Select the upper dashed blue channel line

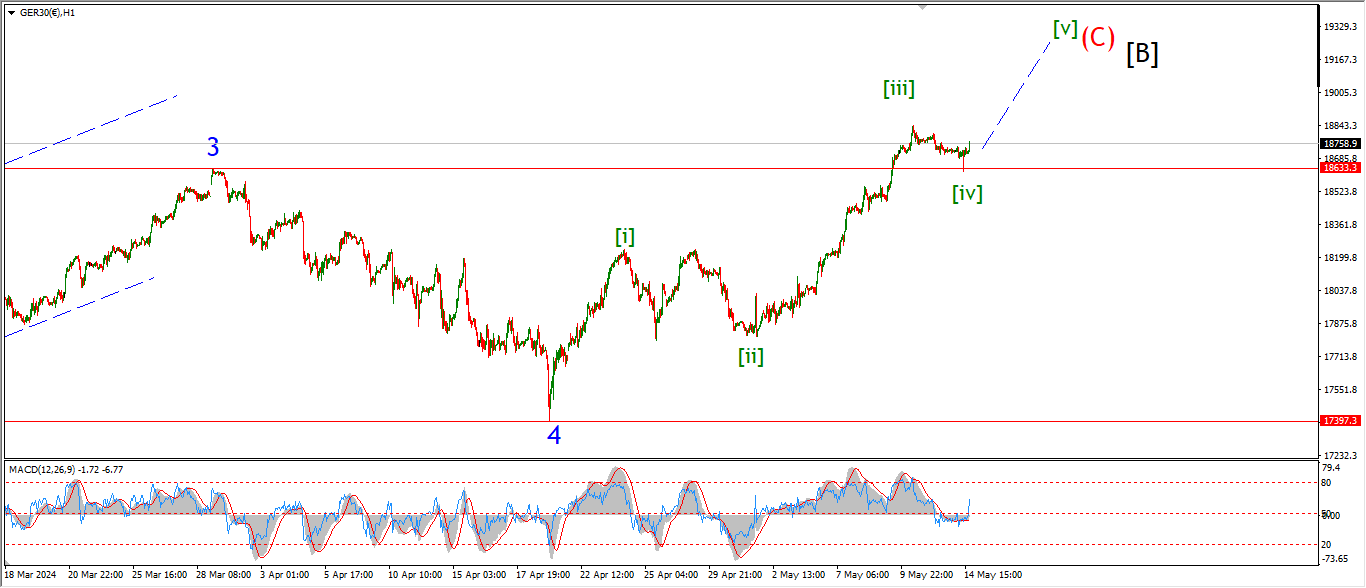point(90,129)
